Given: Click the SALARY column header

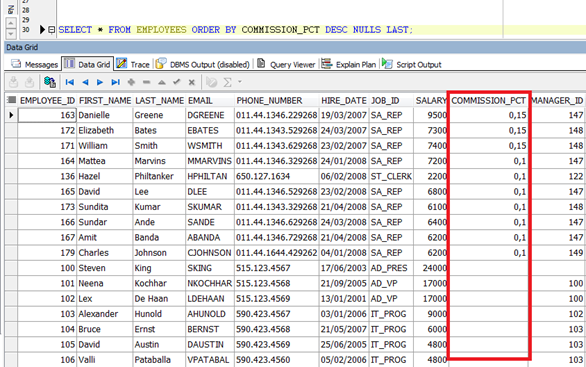Looking at the screenshot, I should click(431, 101).
